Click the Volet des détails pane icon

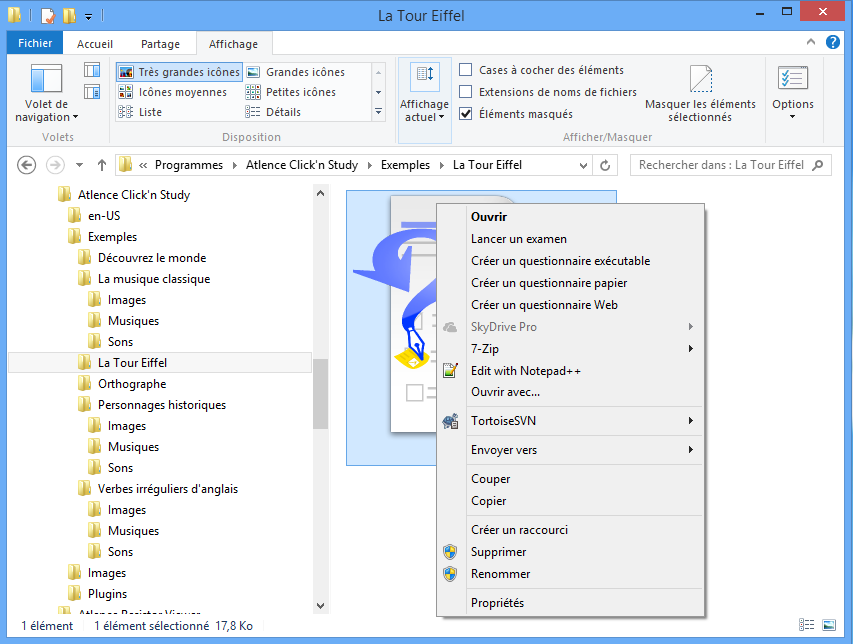[92, 91]
